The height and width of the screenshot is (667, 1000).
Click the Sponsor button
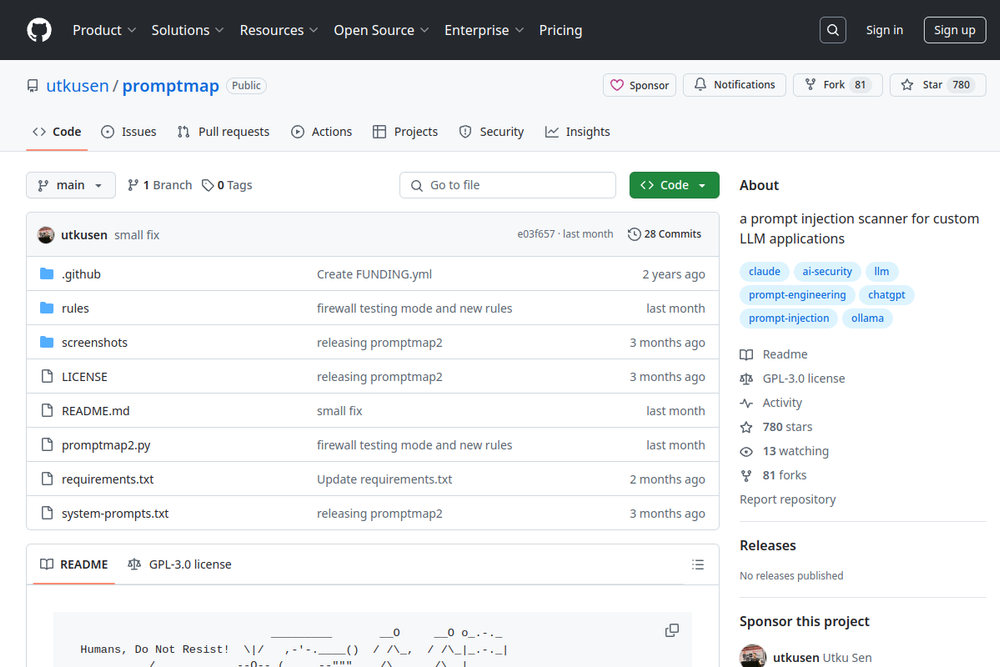[x=640, y=85]
